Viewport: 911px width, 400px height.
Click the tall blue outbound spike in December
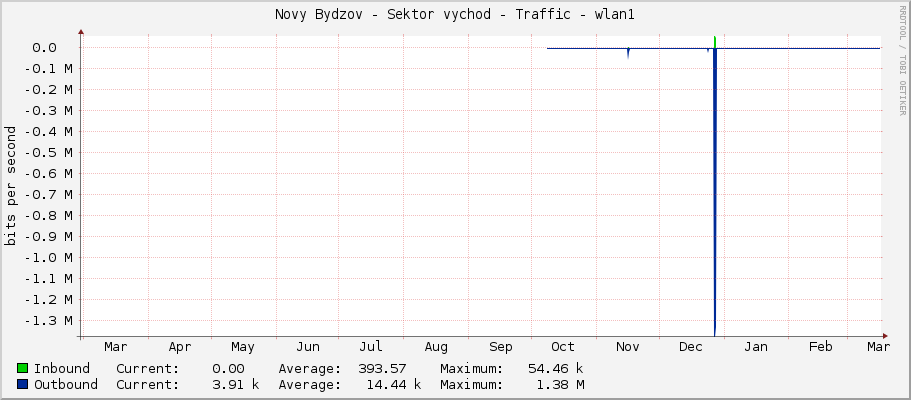point(715,192)
